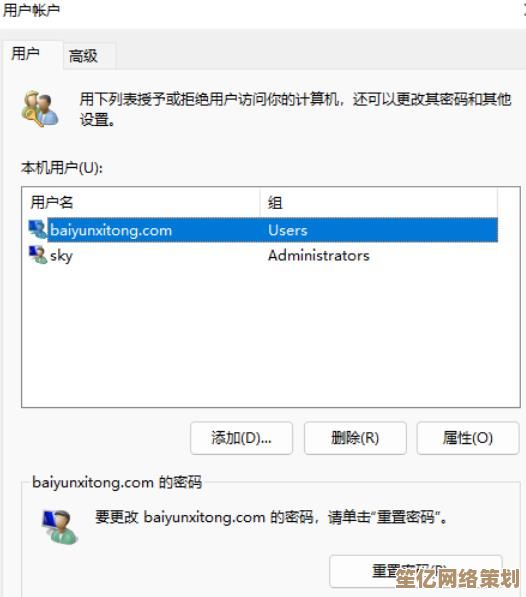Screen dimensions: 526x597
Task: Click the user icon in password section
Action: point(60,527)
